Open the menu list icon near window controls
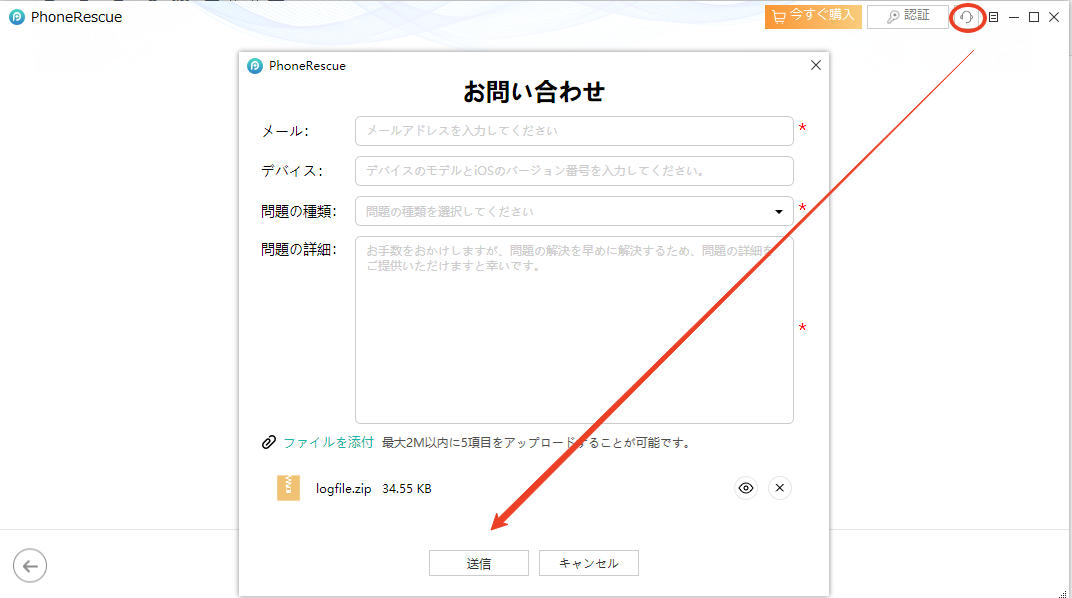Screen dimensions: 1072x598 click(992, 17)
